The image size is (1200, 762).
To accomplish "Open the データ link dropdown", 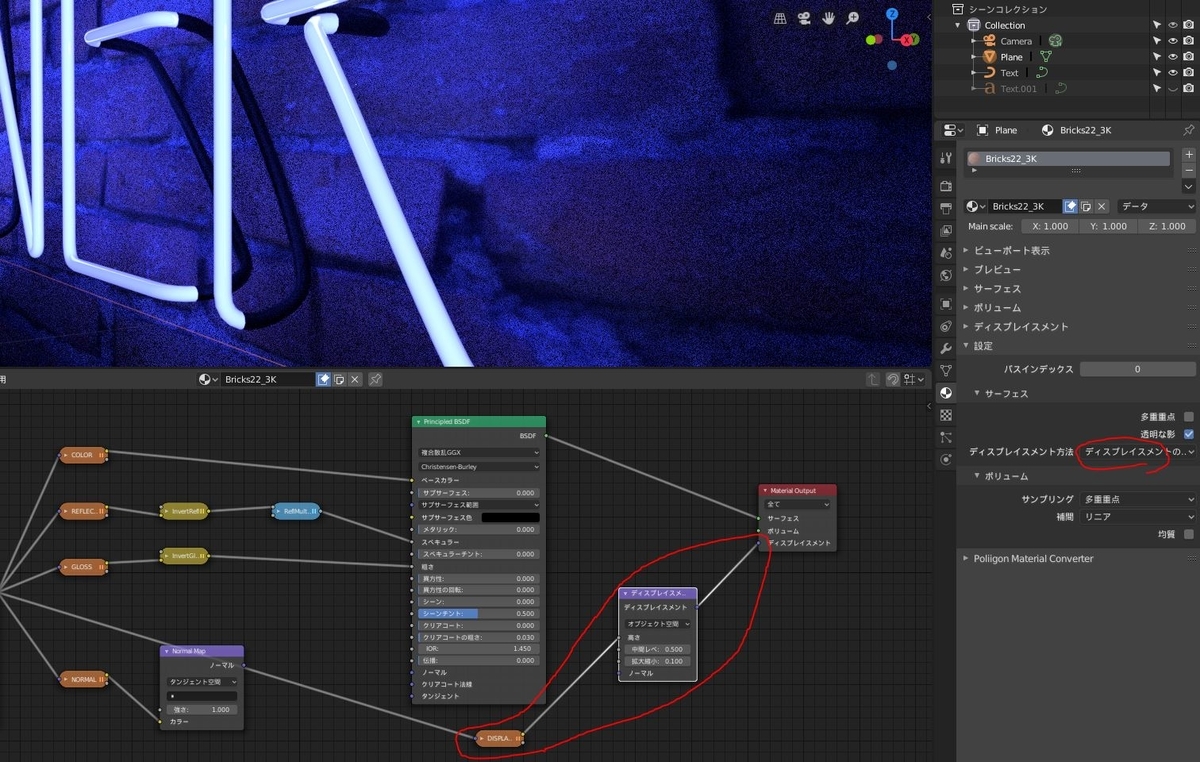I will click(x=1157, y=206).
